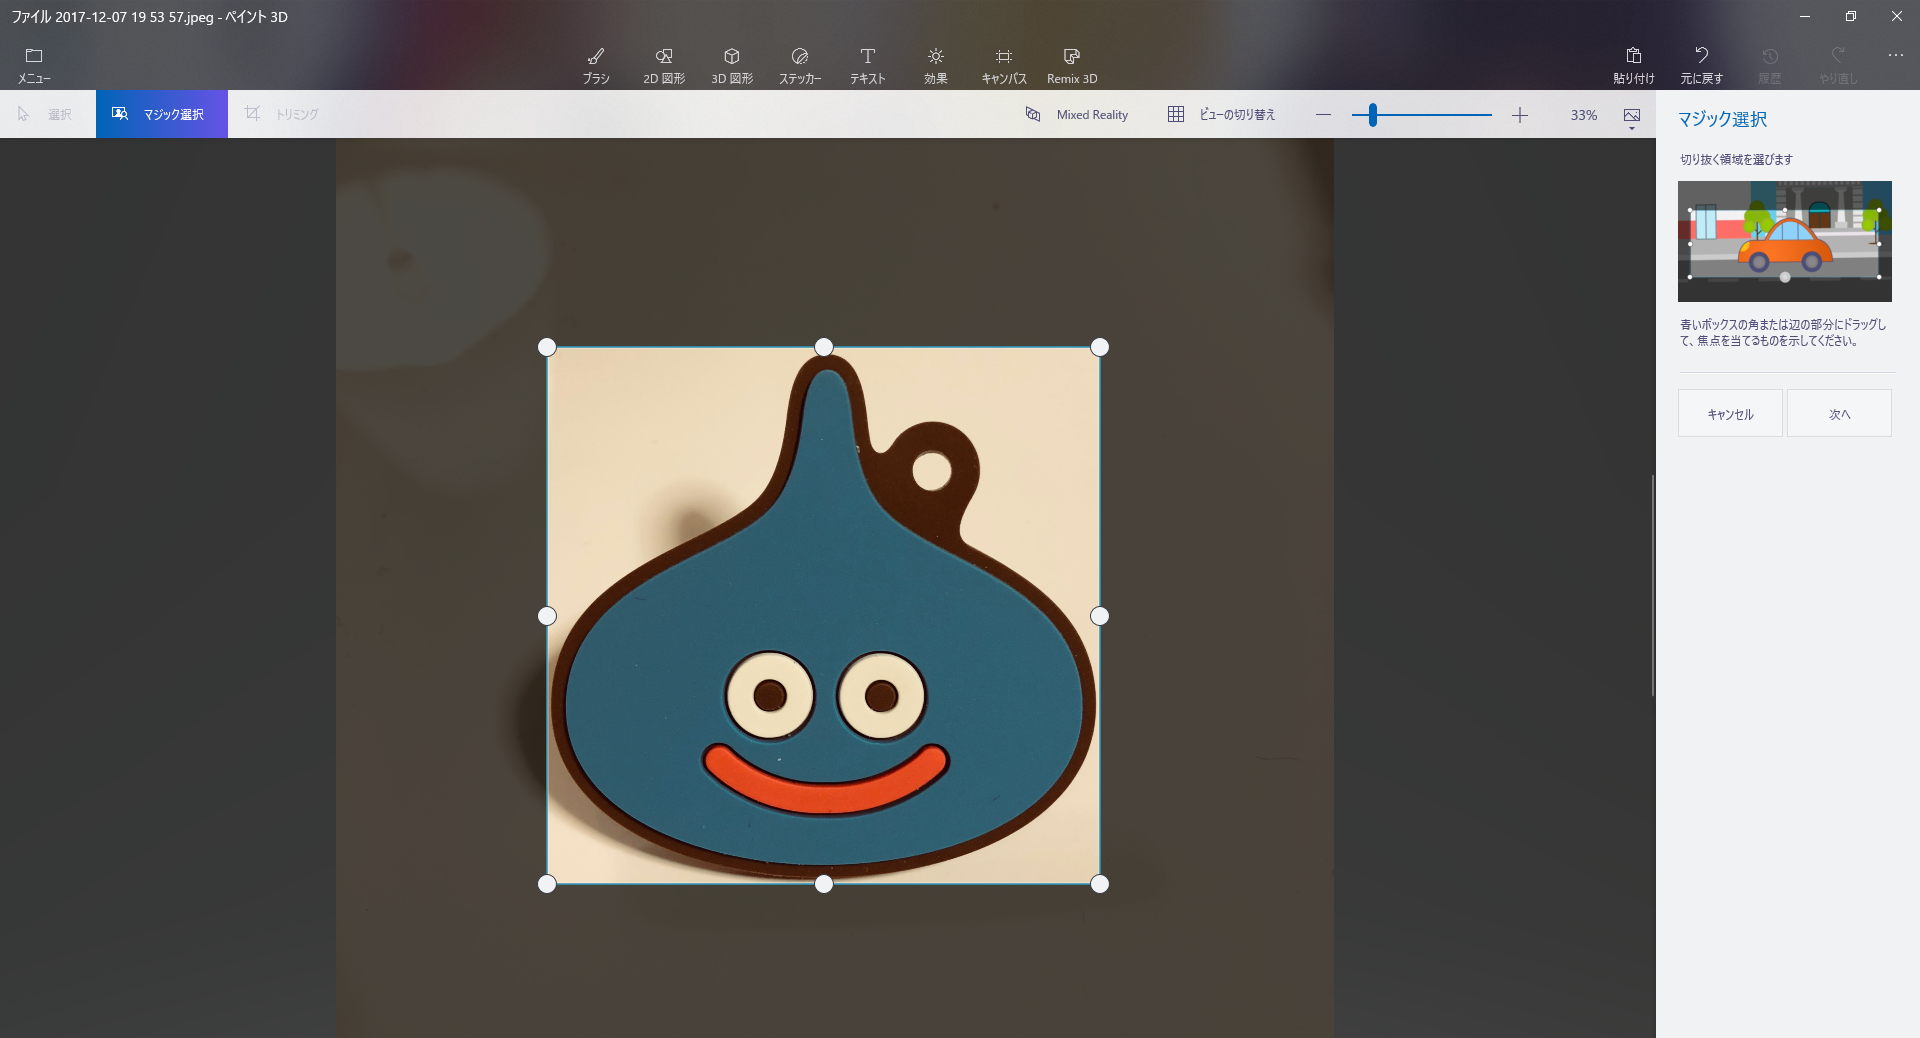1920x1038 pixels.
Task: Click the left-middle selection edge handle
Action: click(x=547, y=616)
